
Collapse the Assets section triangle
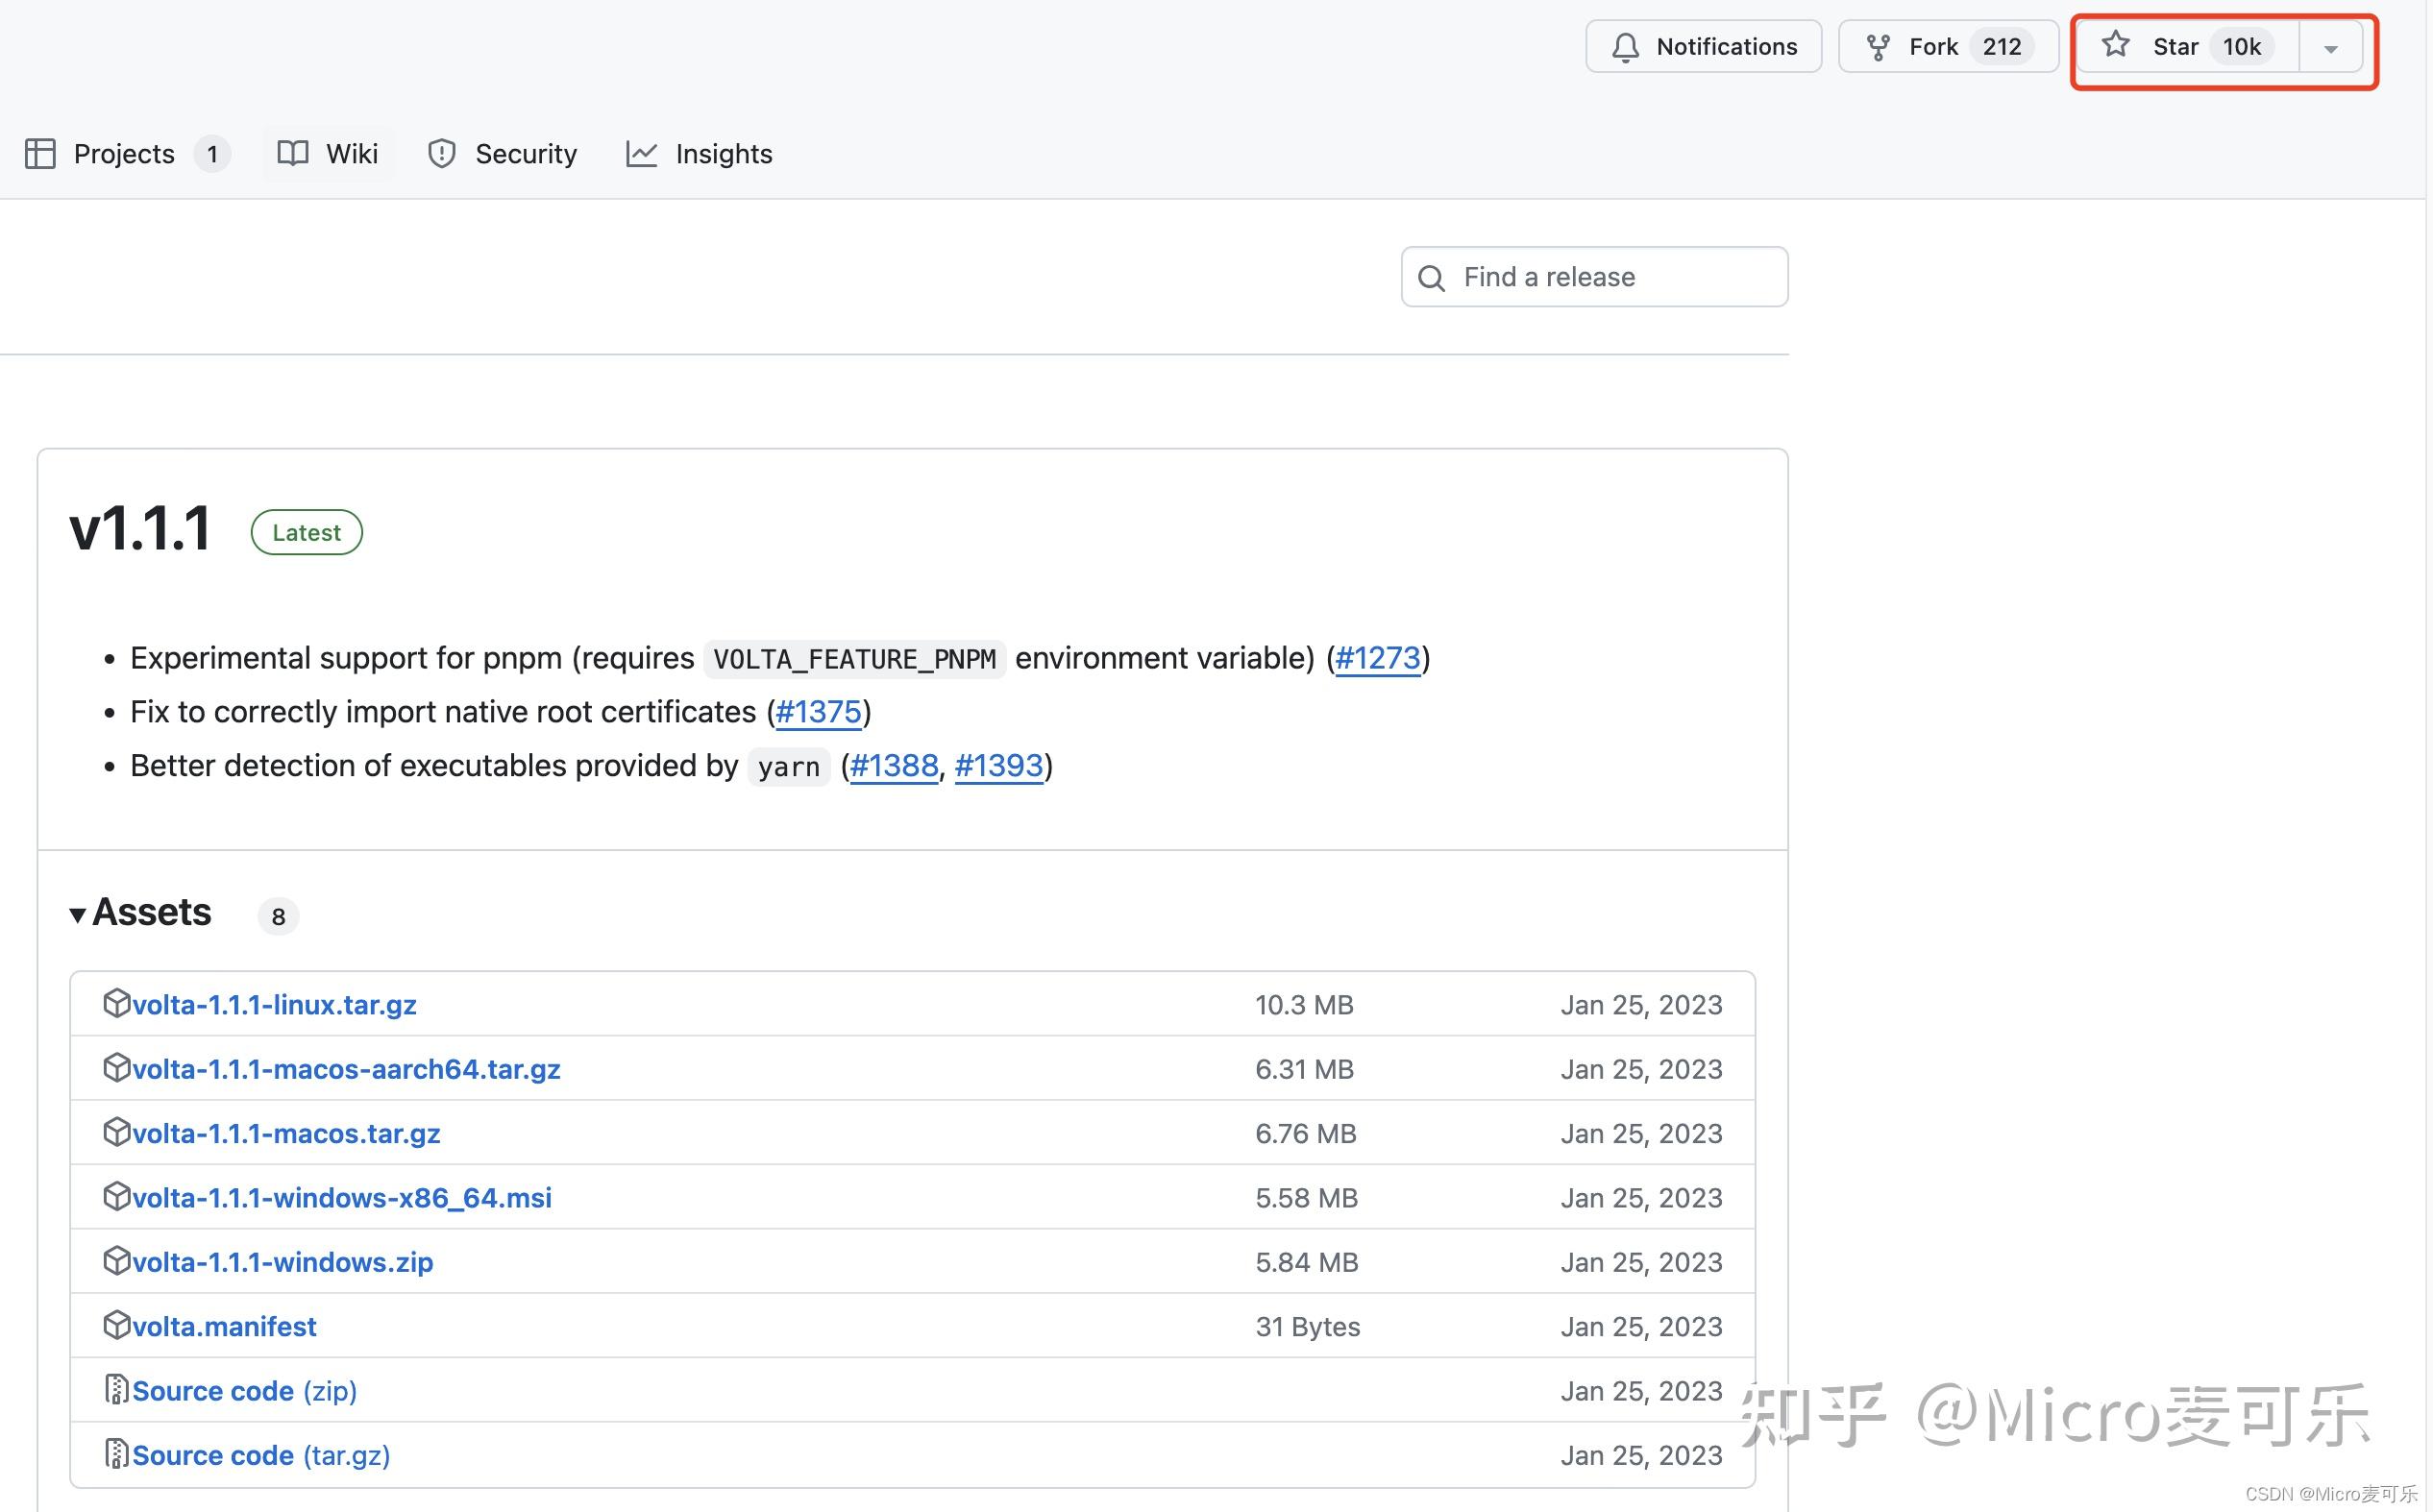point(77,914)
